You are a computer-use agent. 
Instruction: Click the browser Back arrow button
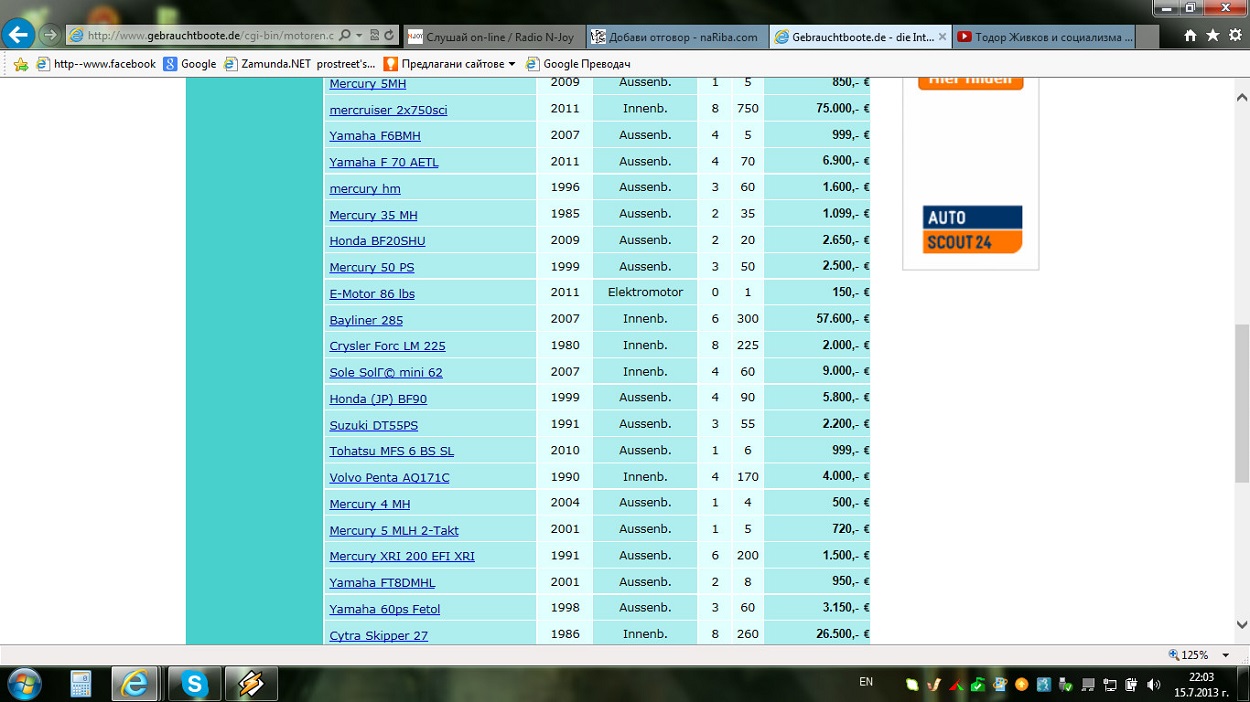(x=17, y=35)
